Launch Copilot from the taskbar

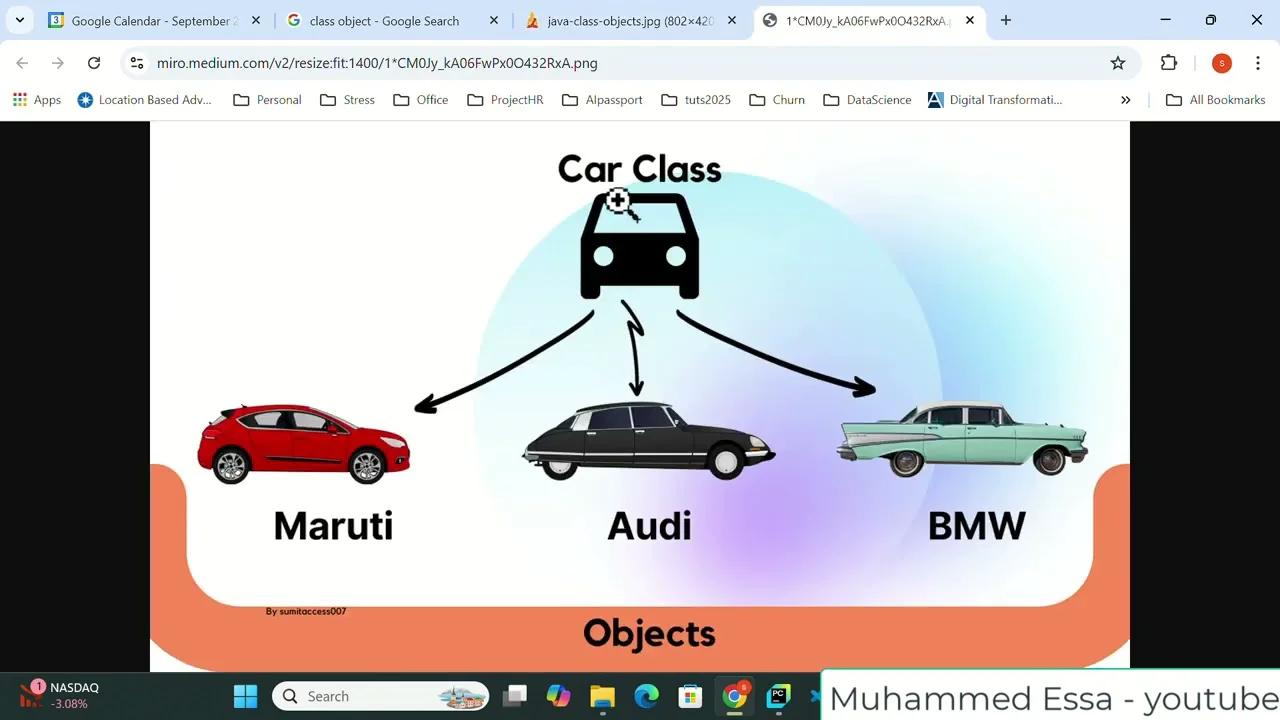pos(558,695)
